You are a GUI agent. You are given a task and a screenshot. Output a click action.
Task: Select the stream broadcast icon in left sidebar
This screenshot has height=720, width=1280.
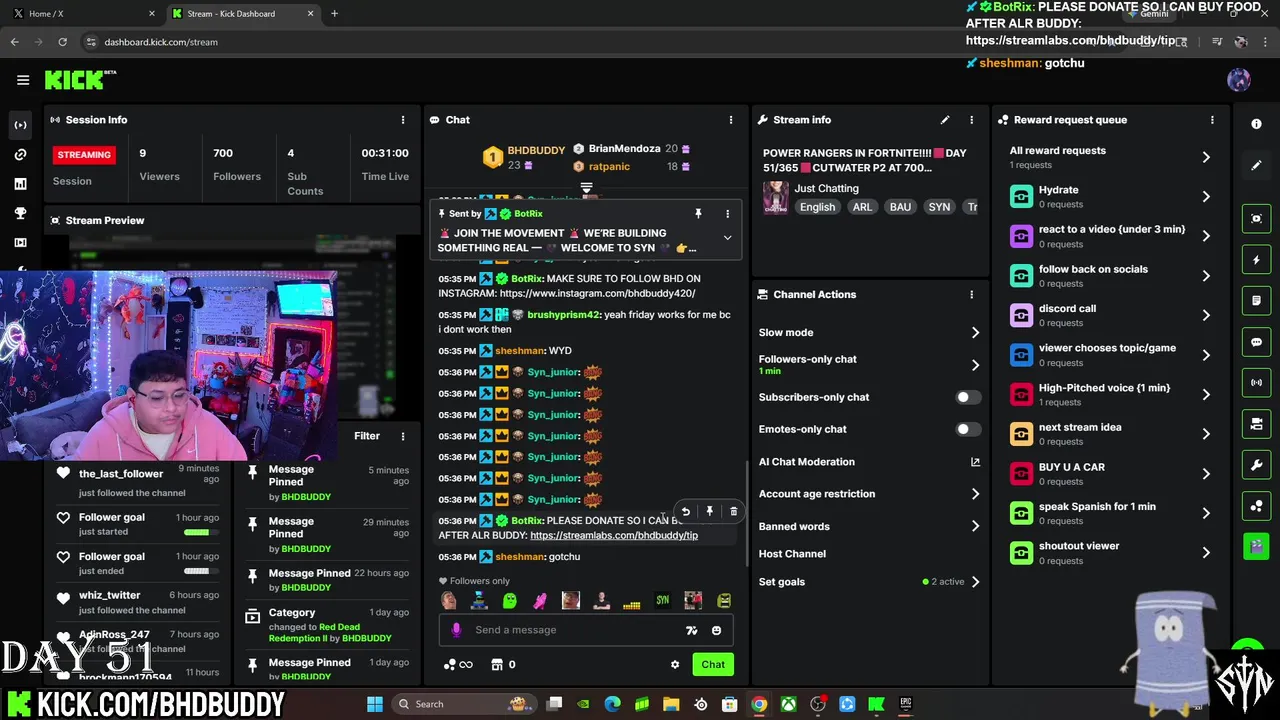[x=20, y=125]
